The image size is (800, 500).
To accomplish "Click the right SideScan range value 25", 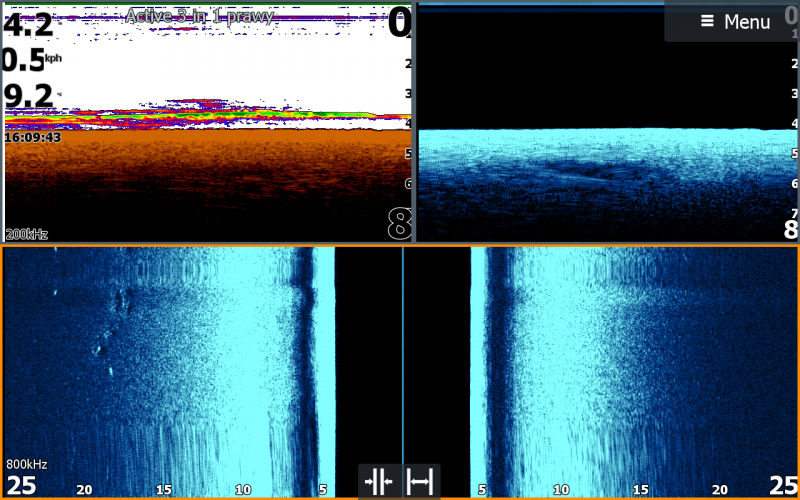I will point(781,487).
